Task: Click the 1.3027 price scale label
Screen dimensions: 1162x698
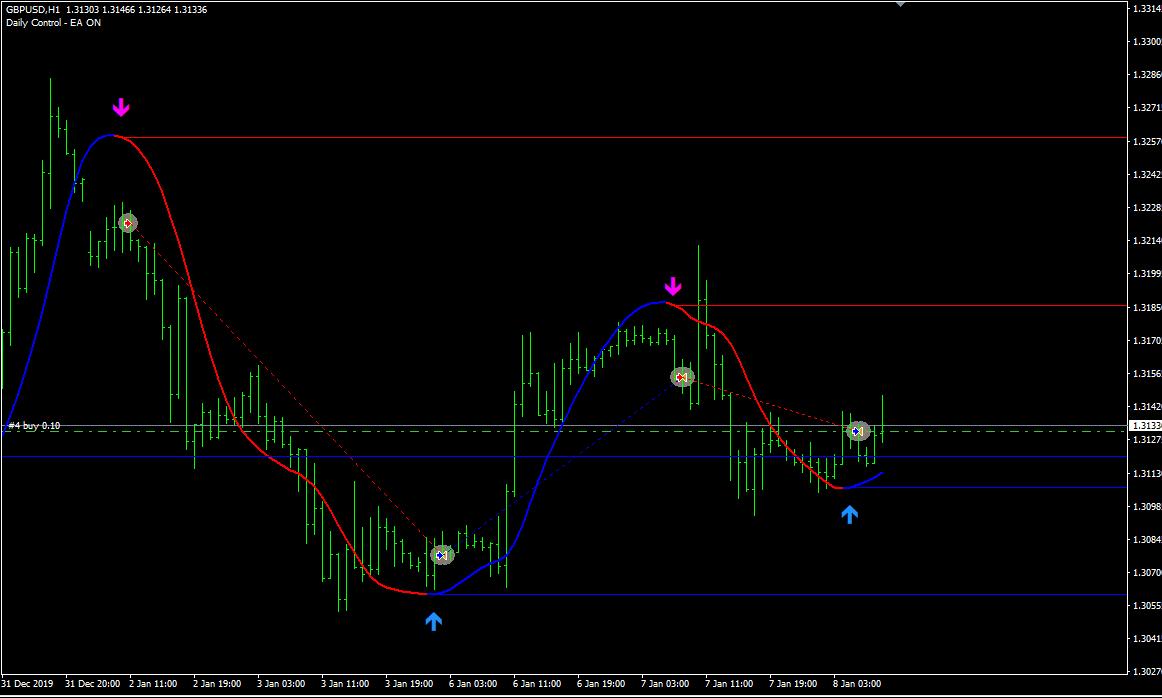Action: (x=1146, y=672)
